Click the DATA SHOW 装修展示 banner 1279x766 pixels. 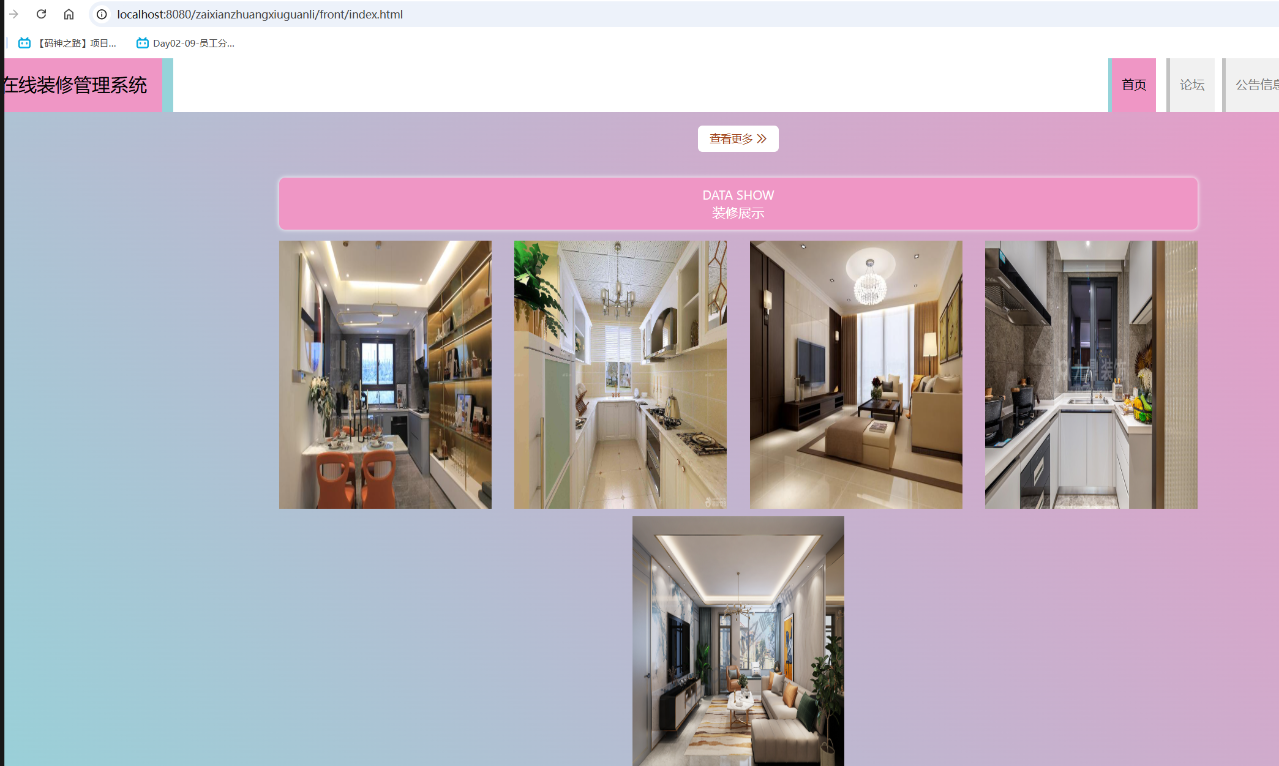pyautogui.click(x=738, y=204)
